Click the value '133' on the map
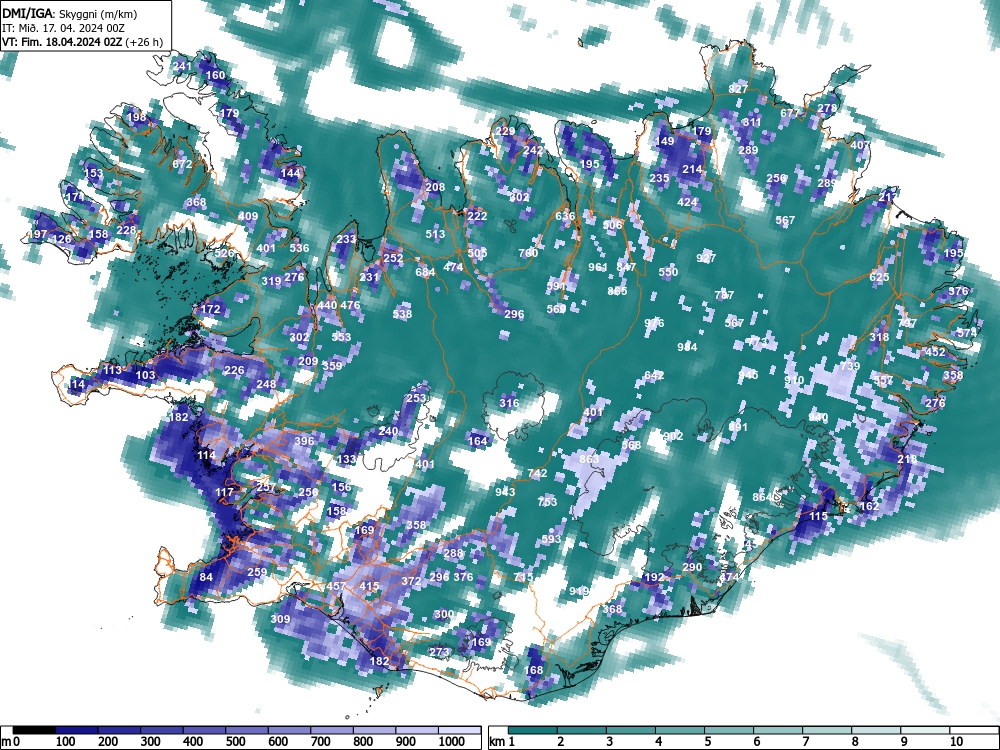 (x=346, y=459)
